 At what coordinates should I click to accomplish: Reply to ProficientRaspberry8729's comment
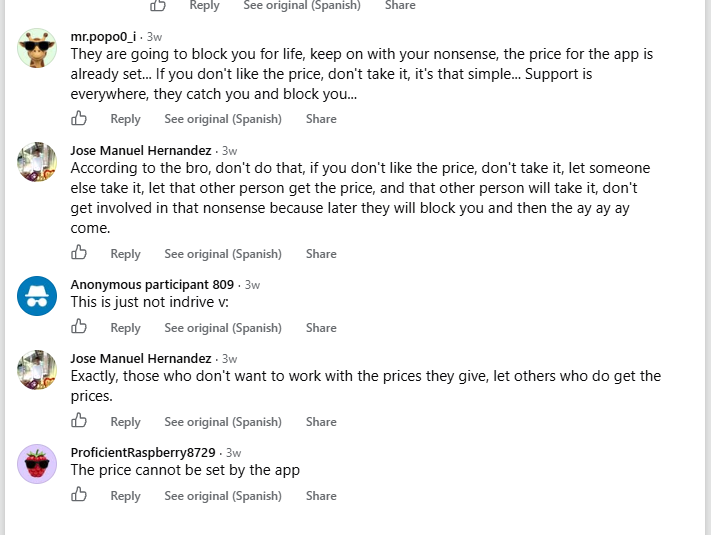[126, 496]
